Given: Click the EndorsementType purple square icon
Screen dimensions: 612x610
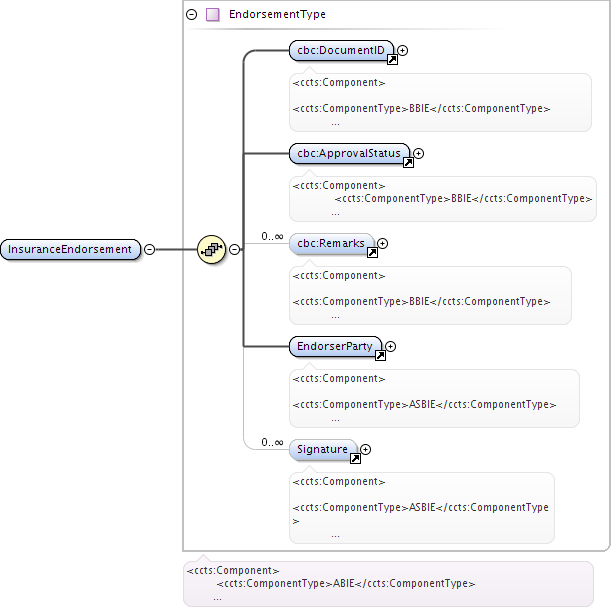Looking at the screenshot, I should pos(213,14).
